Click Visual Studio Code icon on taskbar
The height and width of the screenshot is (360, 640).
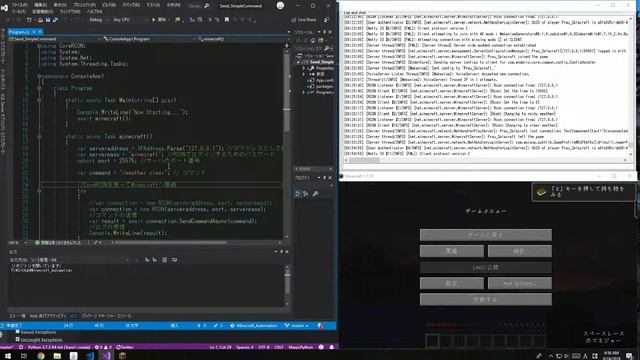coord(90,356)
